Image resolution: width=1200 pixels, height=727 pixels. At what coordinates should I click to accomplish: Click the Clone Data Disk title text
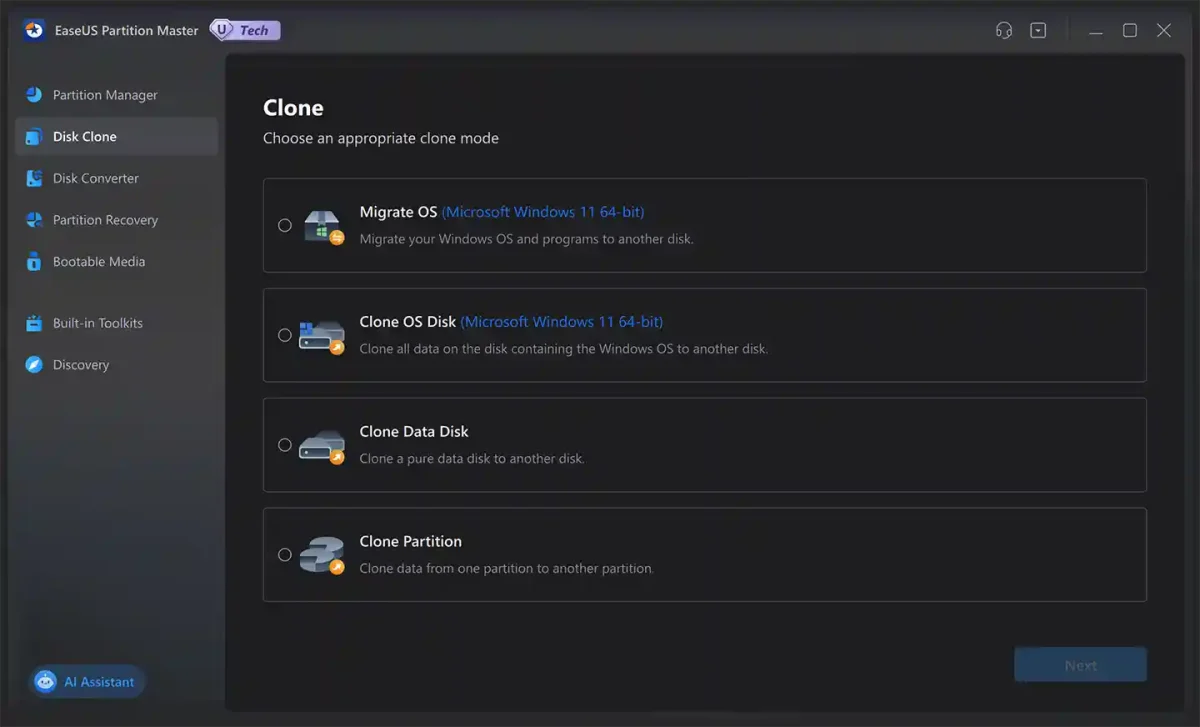coord(414,432)
